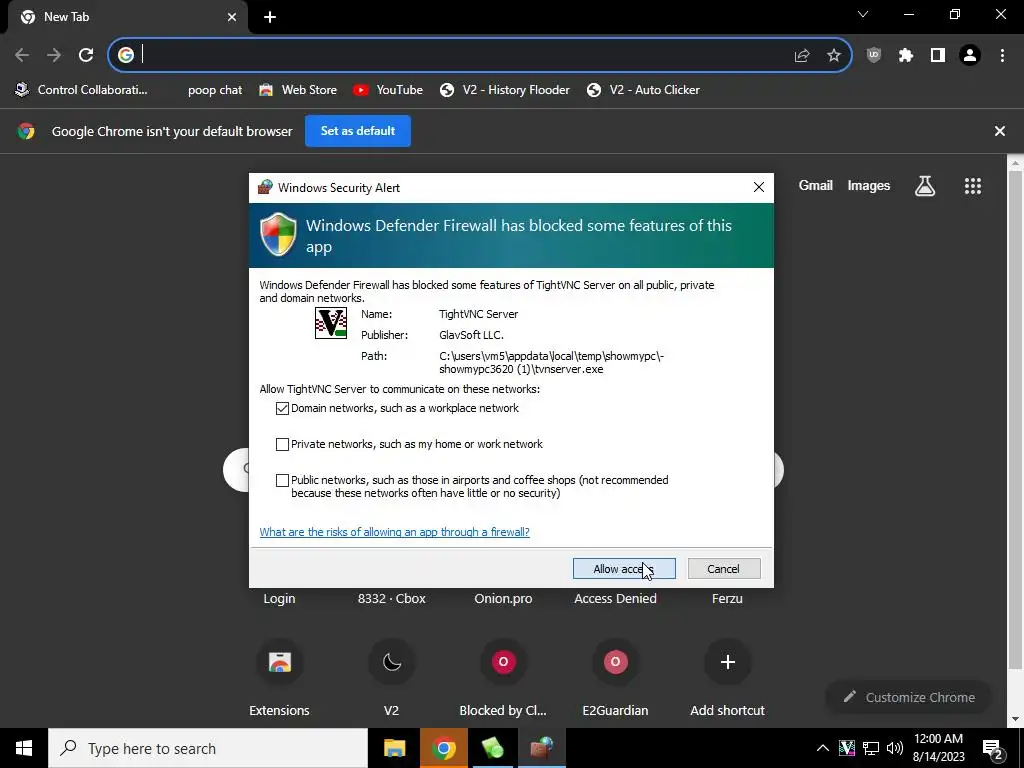Open the Images link
Viewport: 1024px width, 768px height.
[869, 185]
